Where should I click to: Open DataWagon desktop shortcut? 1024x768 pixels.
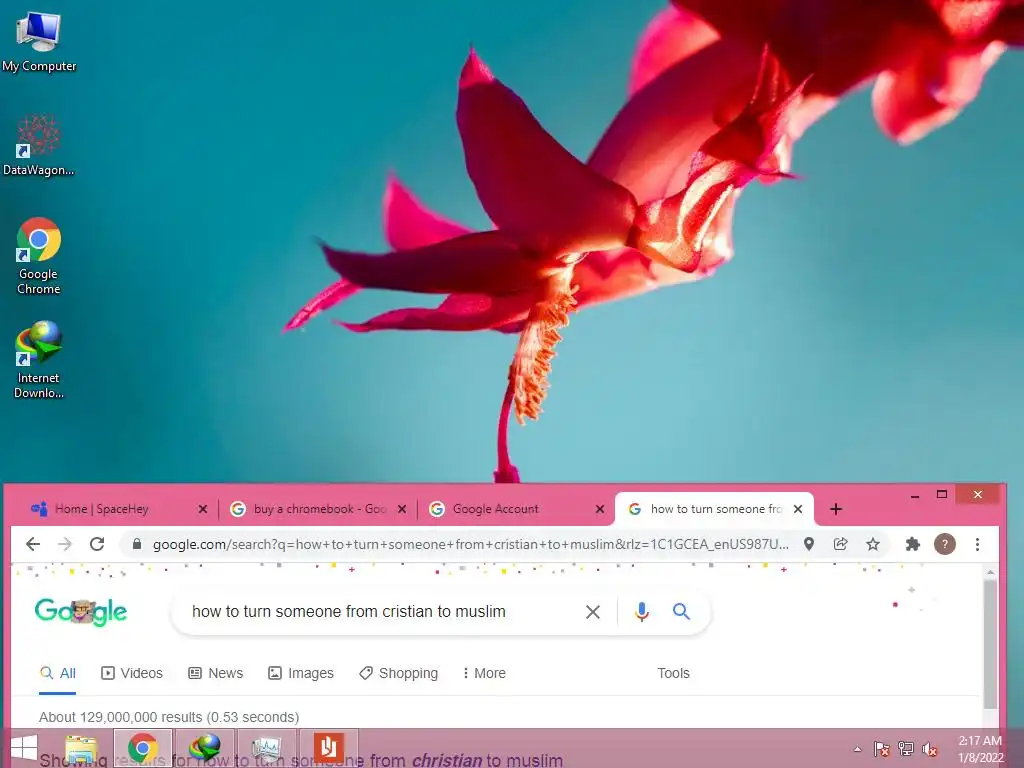39,145
